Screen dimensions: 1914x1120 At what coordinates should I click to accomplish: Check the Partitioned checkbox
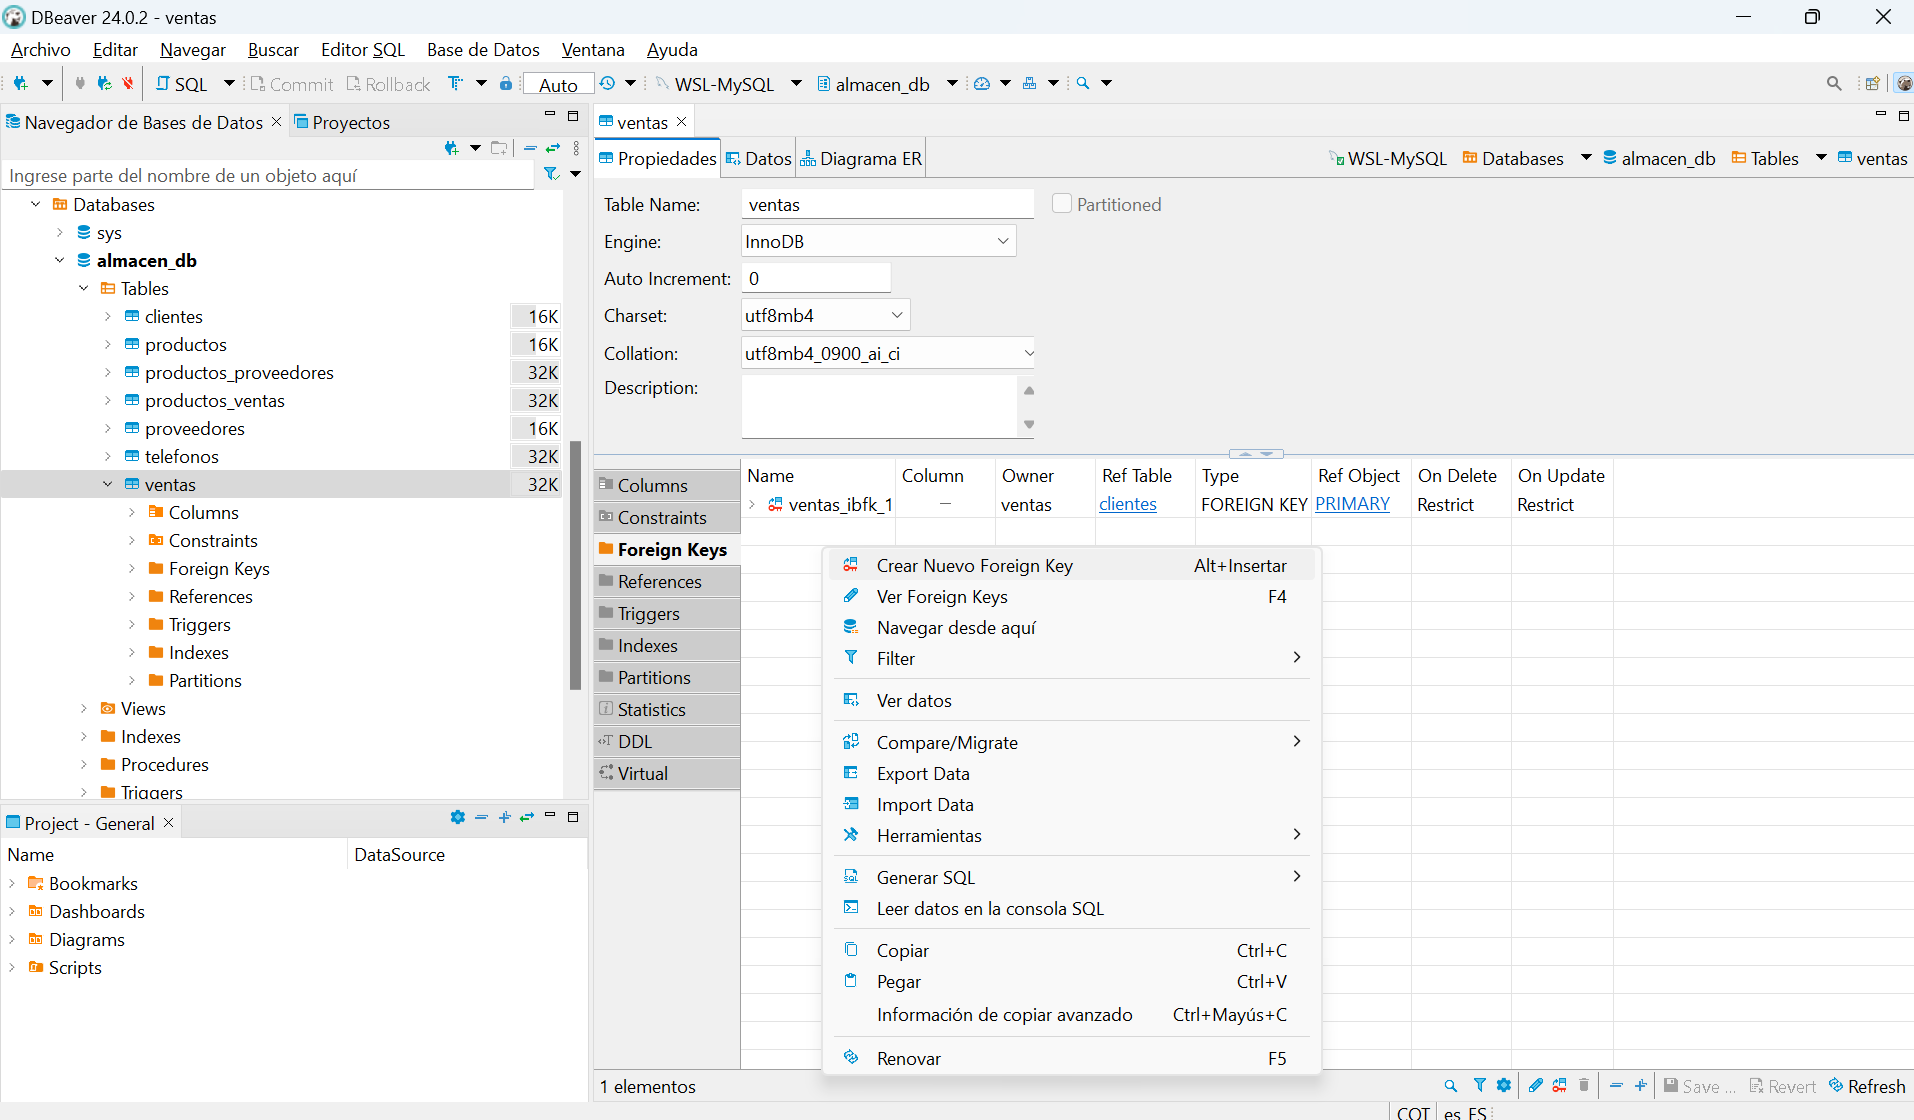pos(1062,204)
